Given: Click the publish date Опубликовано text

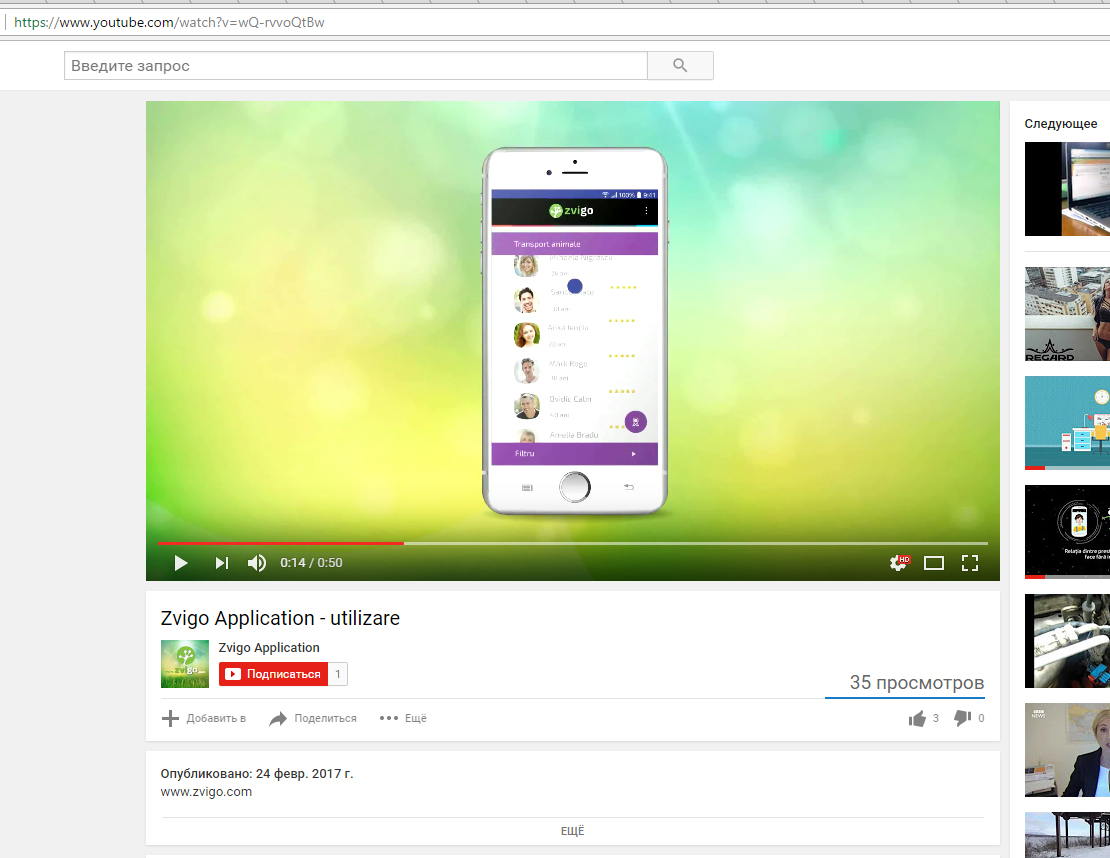Looking at the screenshot, I should coord(257,774).
